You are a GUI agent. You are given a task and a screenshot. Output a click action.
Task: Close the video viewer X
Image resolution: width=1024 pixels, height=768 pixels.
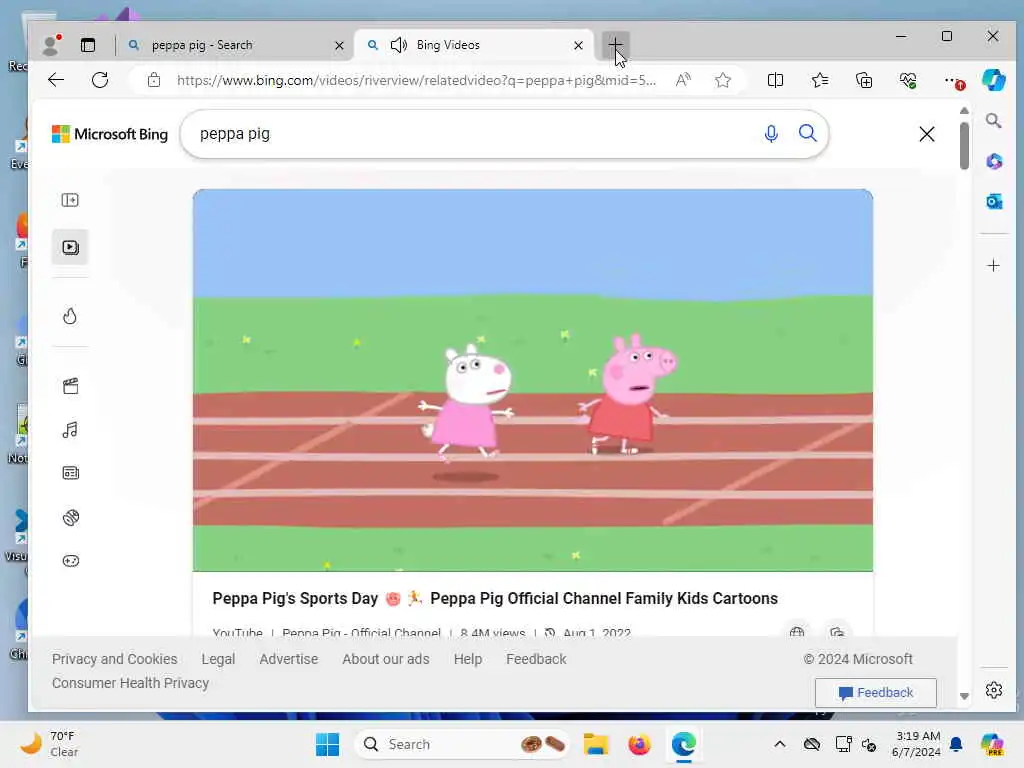927,134
